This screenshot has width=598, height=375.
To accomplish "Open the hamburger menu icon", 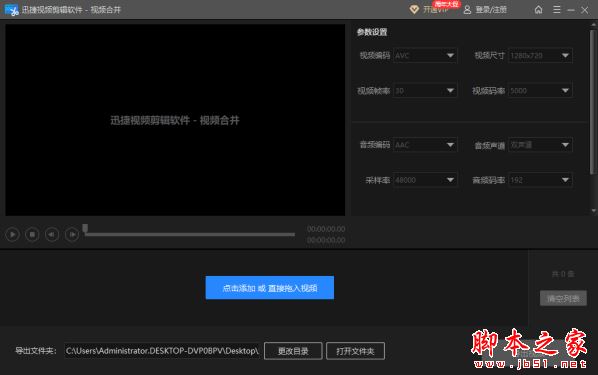I will pyautogui.click(x=557, y=10).
